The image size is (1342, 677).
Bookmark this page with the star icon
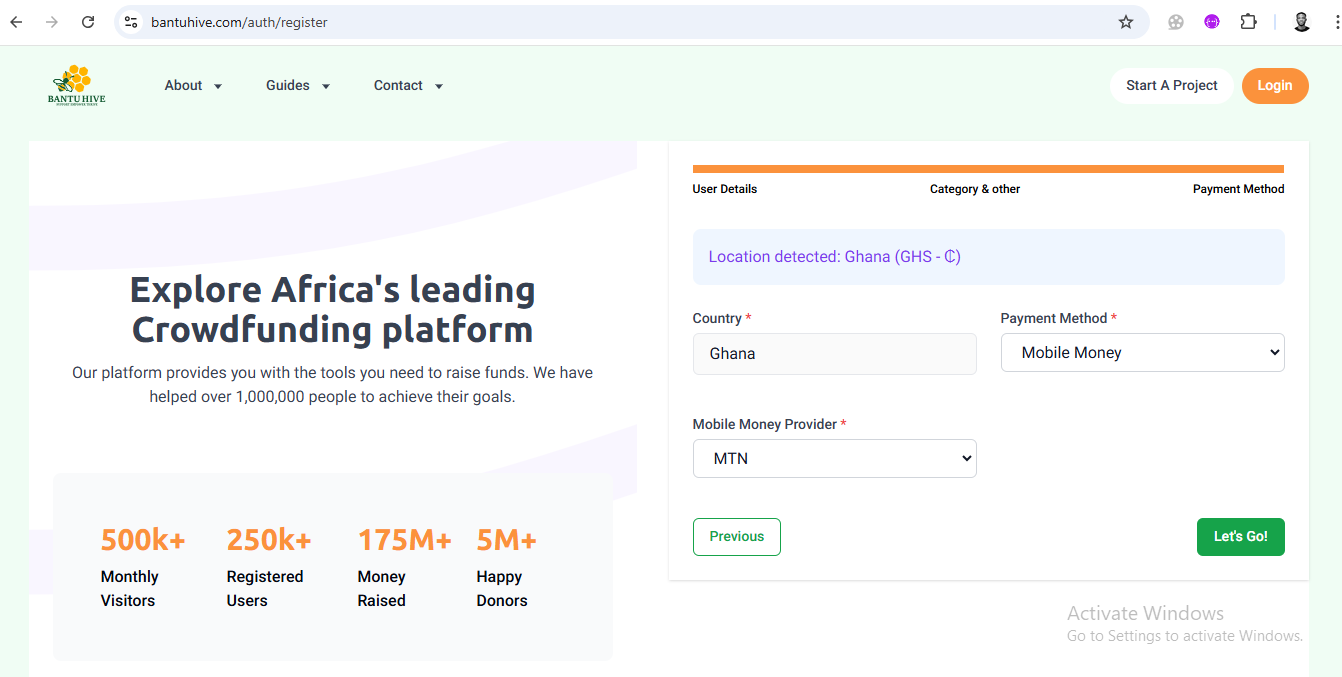point(1126,22)
